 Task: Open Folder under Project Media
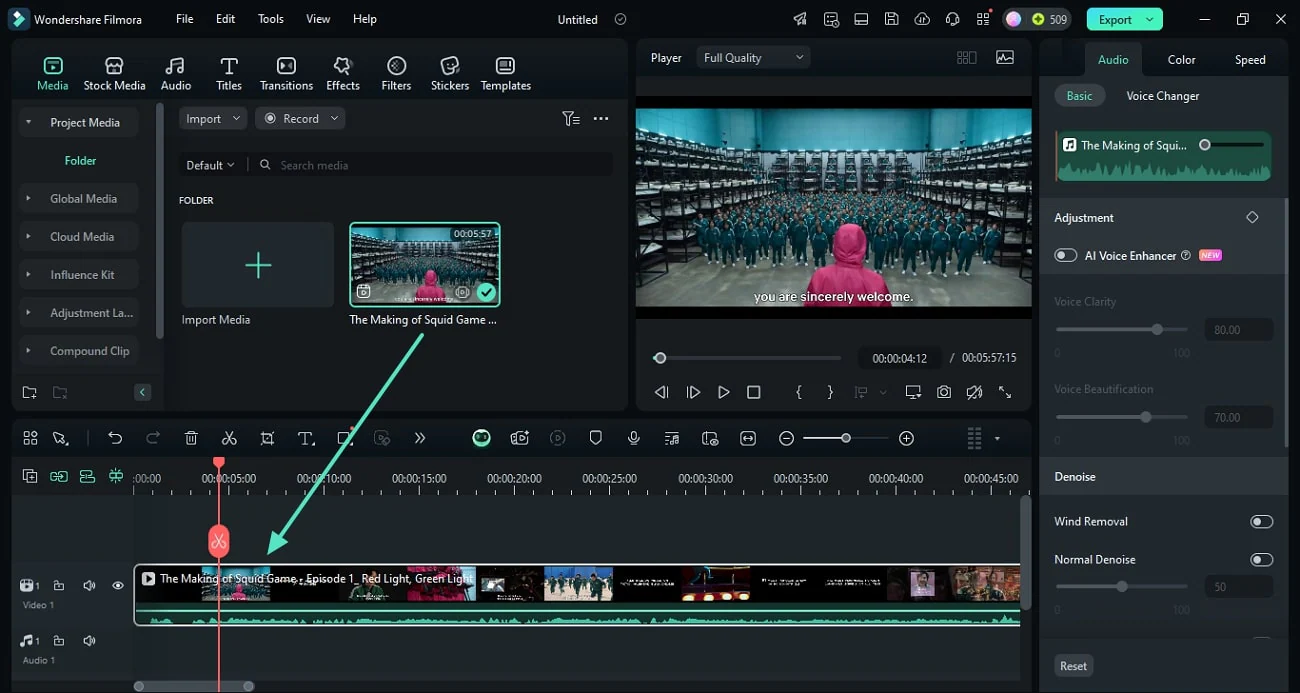tap(80, 160)
